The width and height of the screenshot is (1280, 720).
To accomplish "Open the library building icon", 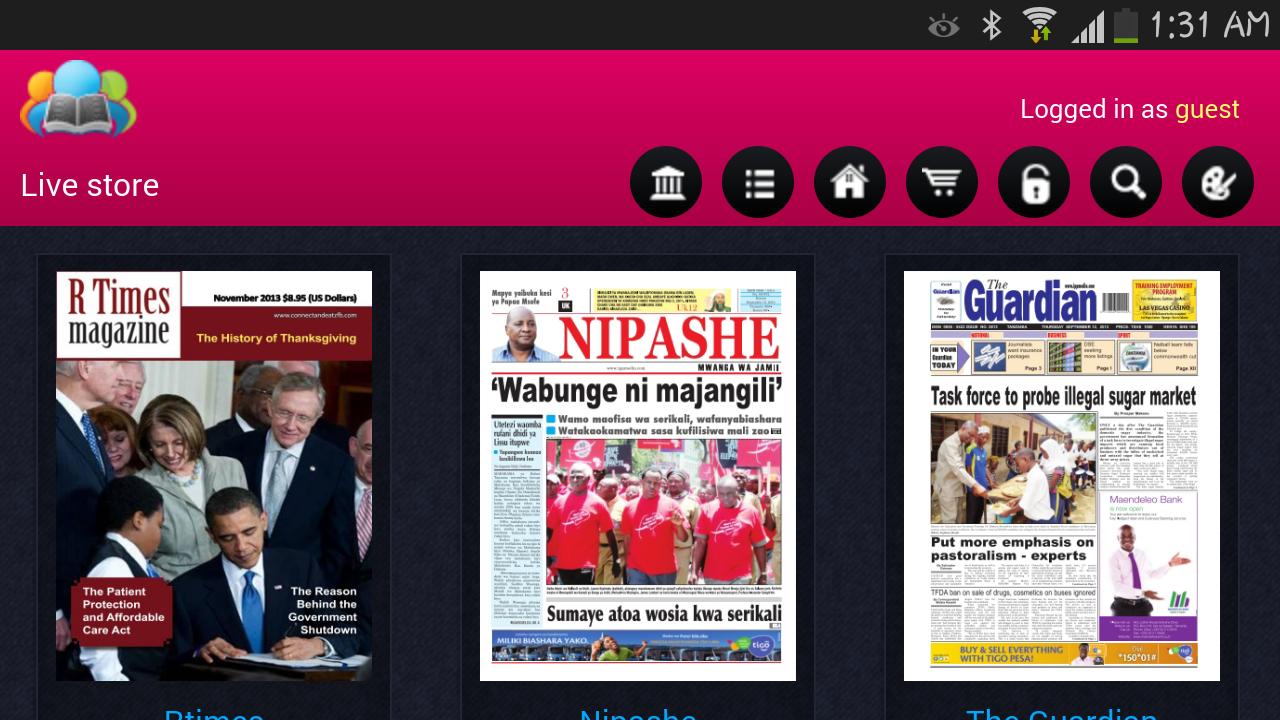I will pos(666,182).
